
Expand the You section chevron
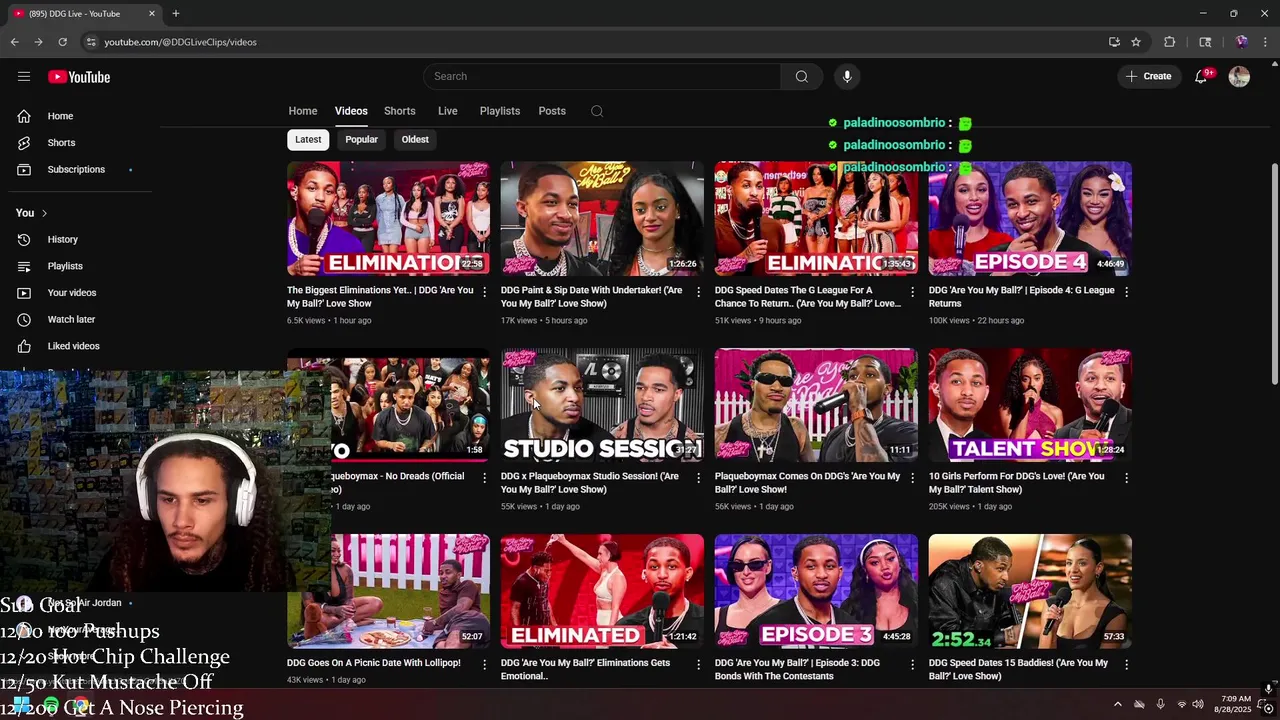pos(44,213)
